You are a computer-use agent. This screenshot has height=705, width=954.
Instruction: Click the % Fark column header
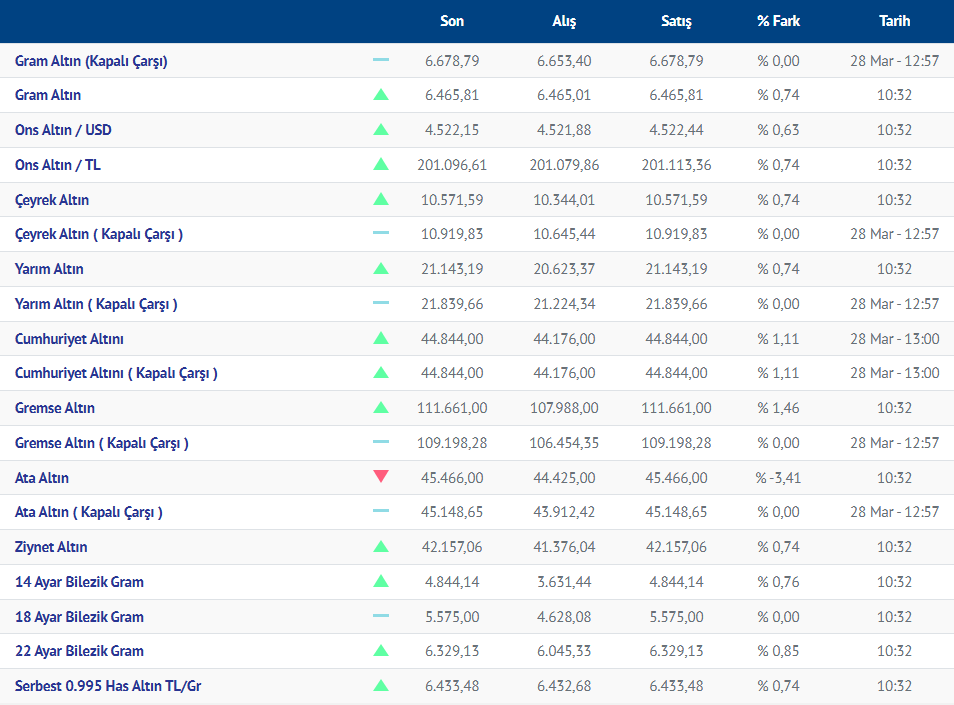778,21
